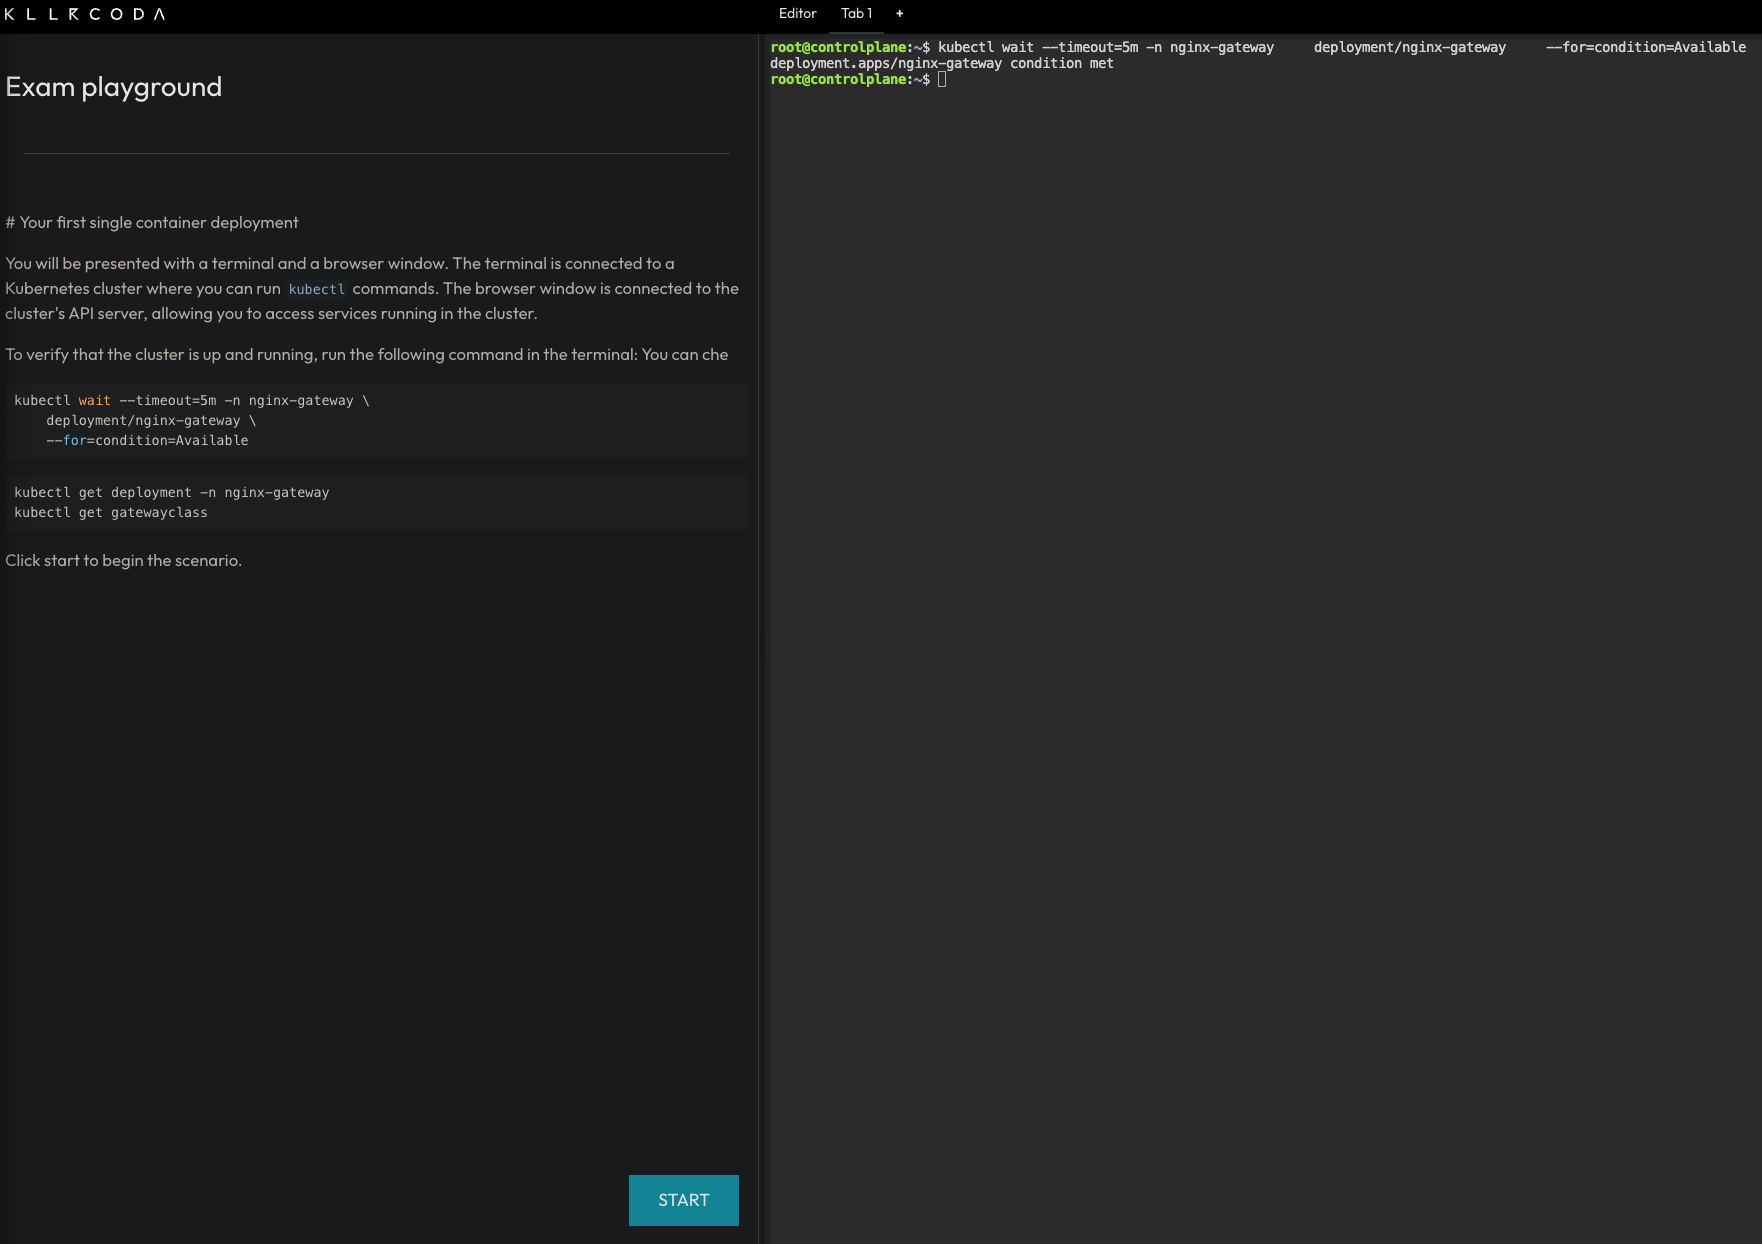The image size is (1762, 1244).
Task: Select the Tab 1 terminal tab
Action: (x=856, y=14)
